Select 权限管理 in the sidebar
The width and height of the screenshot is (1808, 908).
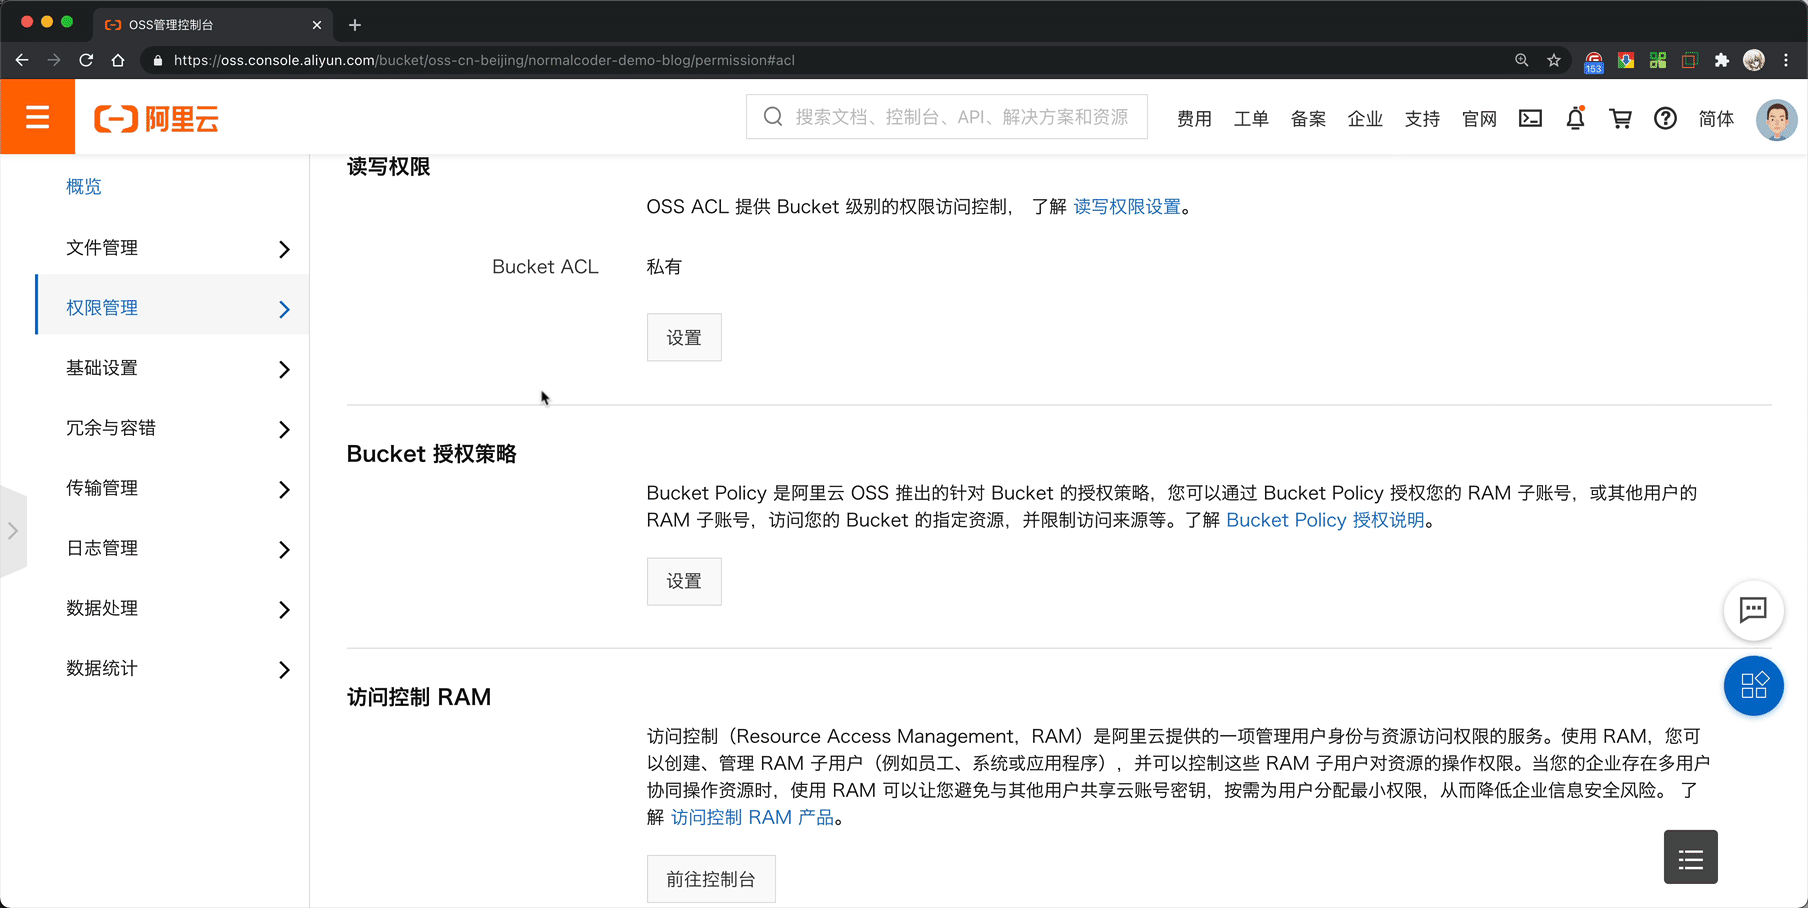tap(101, 307)
